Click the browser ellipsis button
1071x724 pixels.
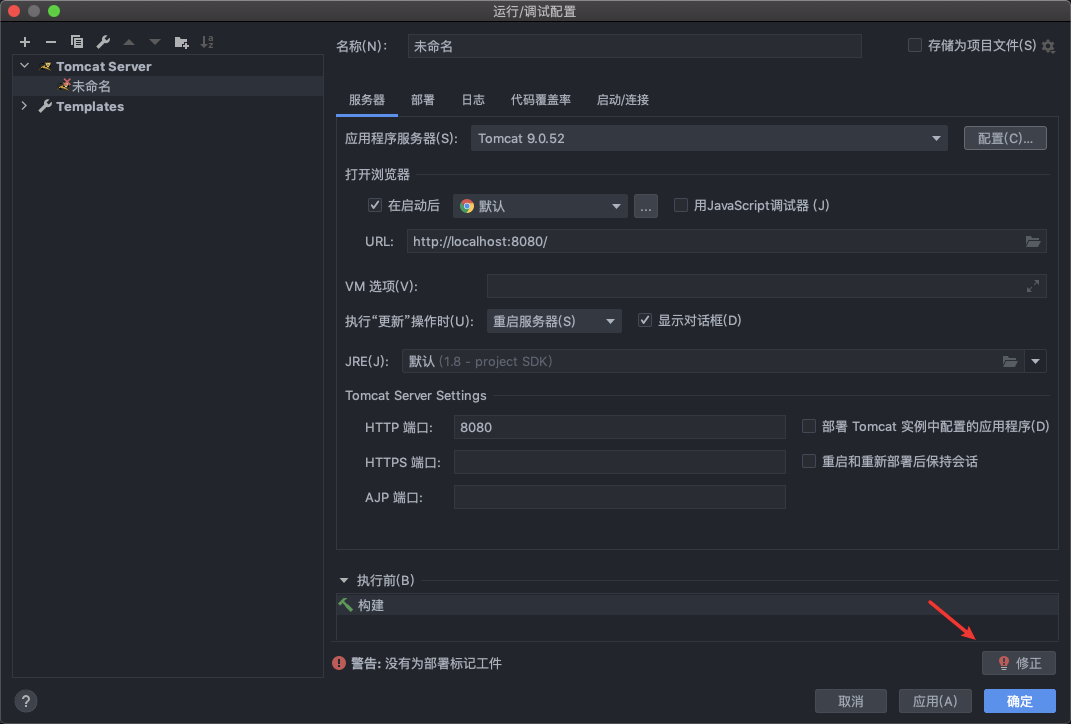(x=645, y=206)
